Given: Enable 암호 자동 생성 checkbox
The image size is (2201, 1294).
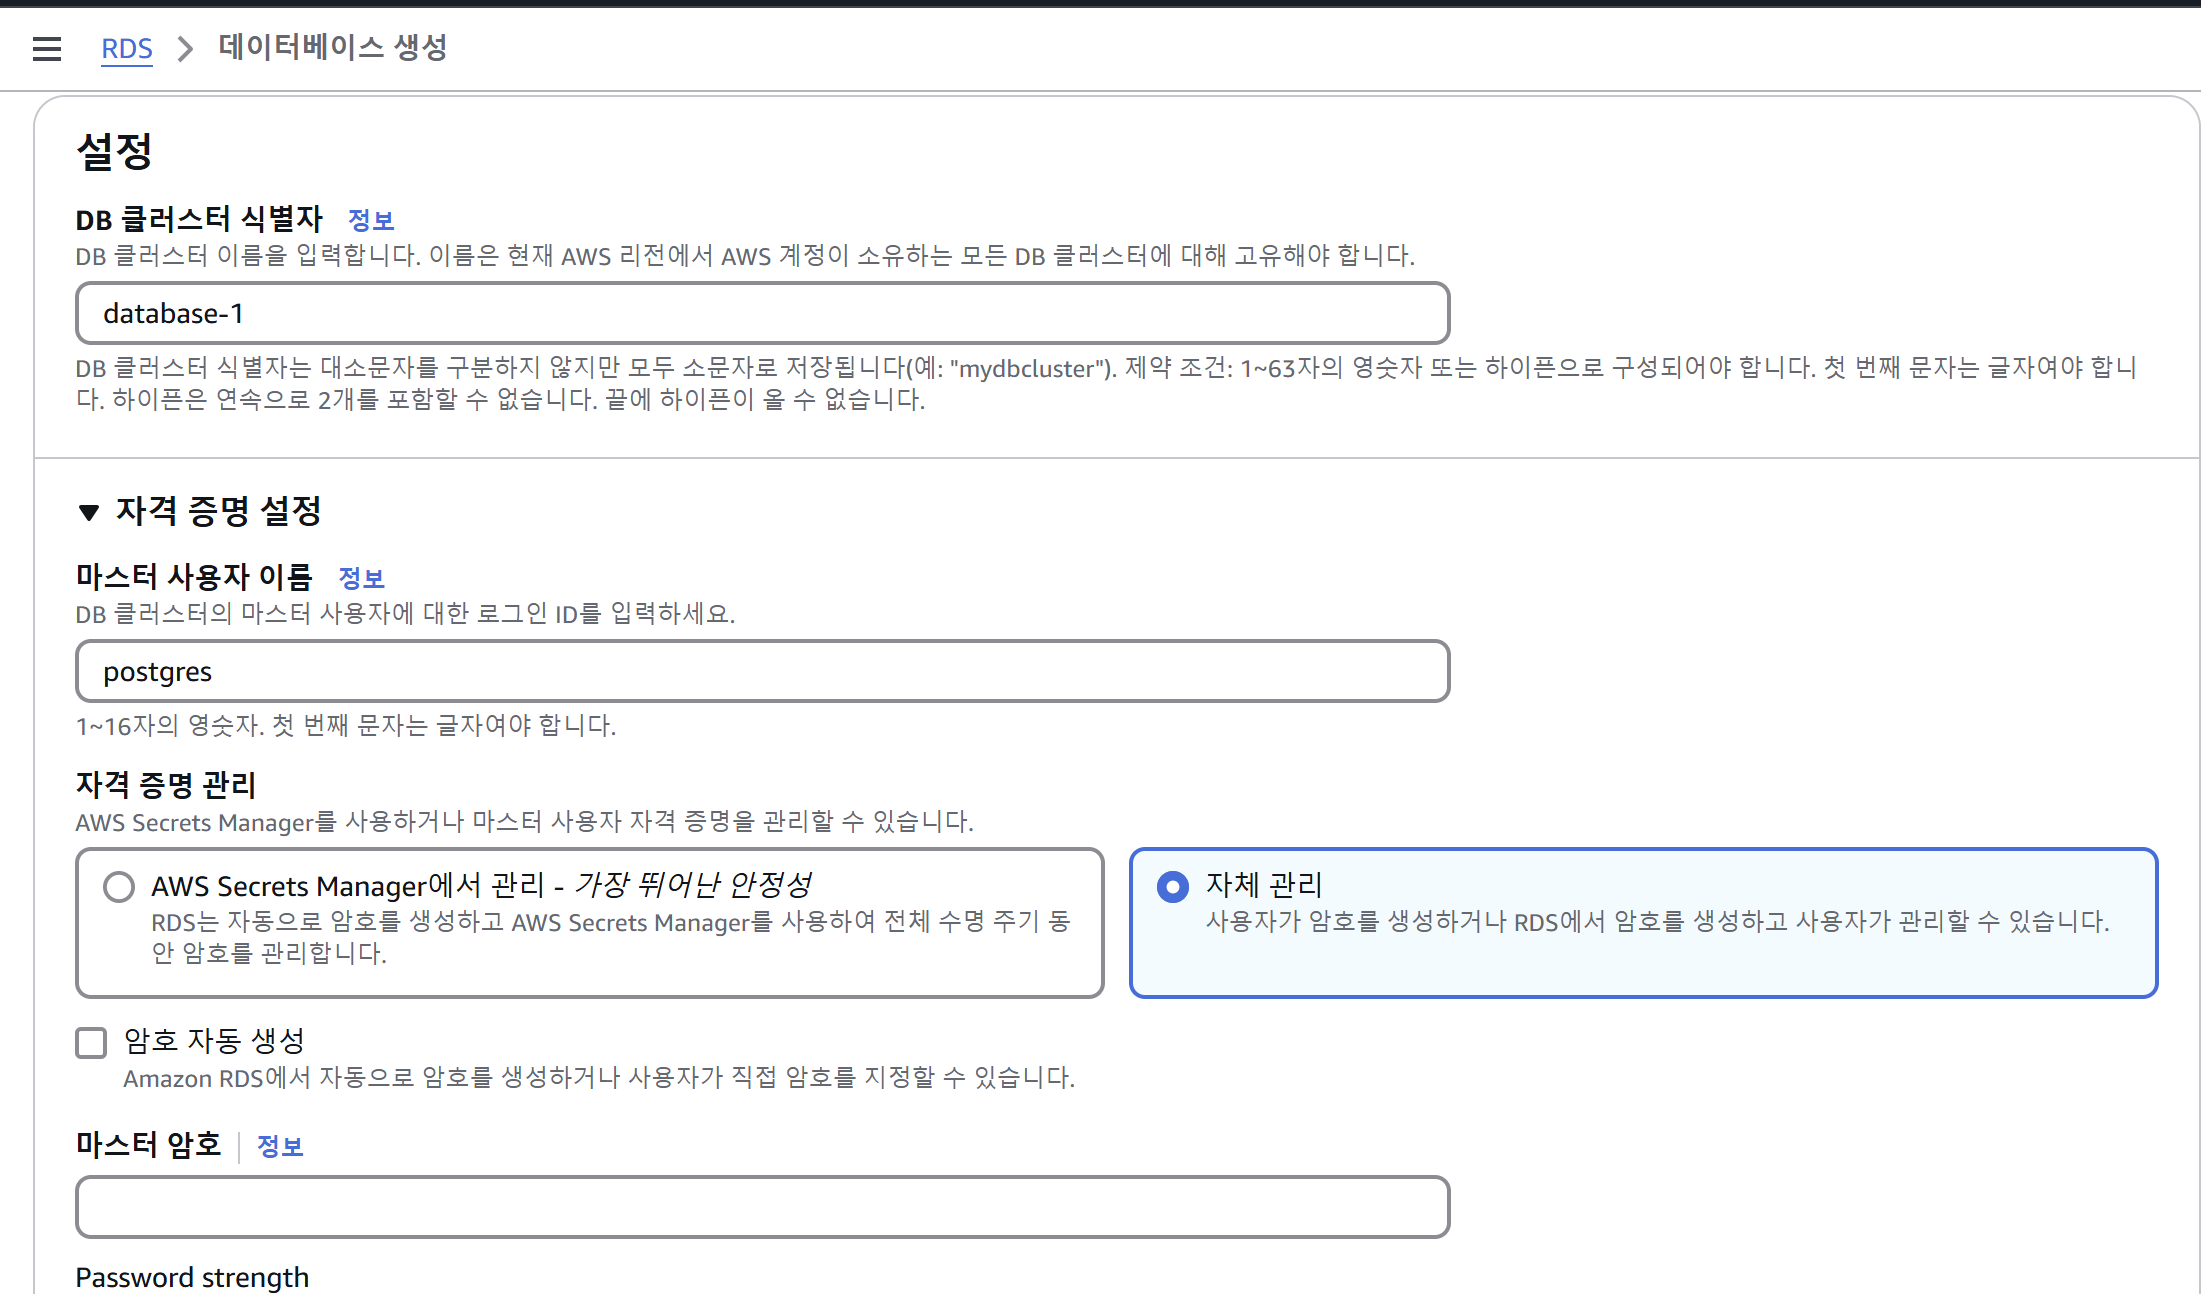Looking at the screenshot, I should [91, 1042].
